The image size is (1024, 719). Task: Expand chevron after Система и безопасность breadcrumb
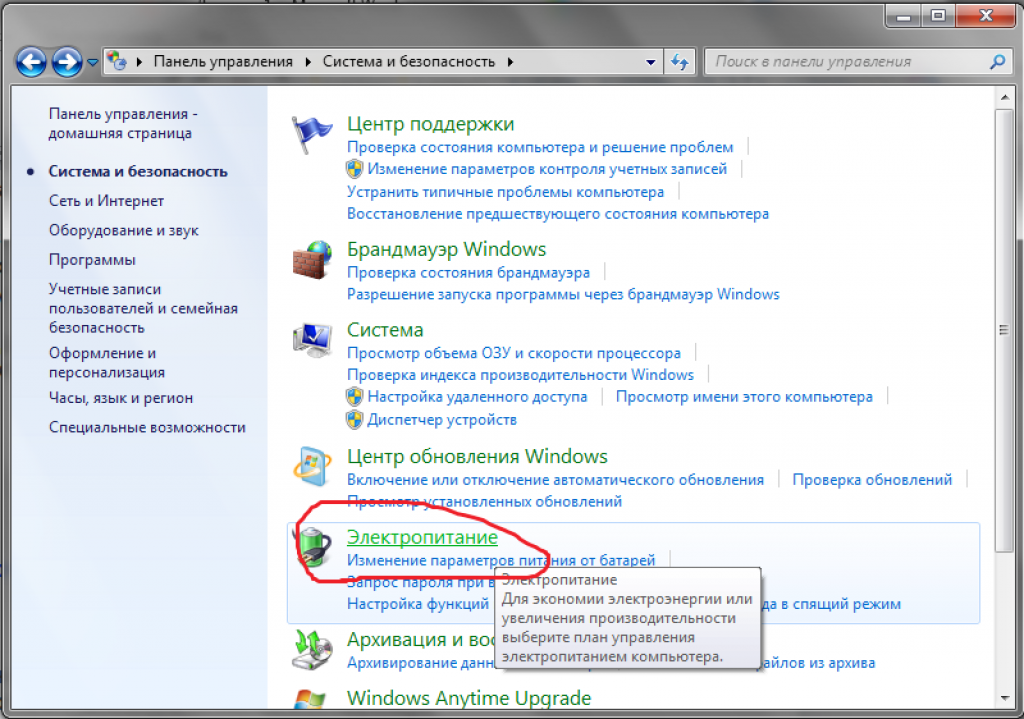(510, 61)
